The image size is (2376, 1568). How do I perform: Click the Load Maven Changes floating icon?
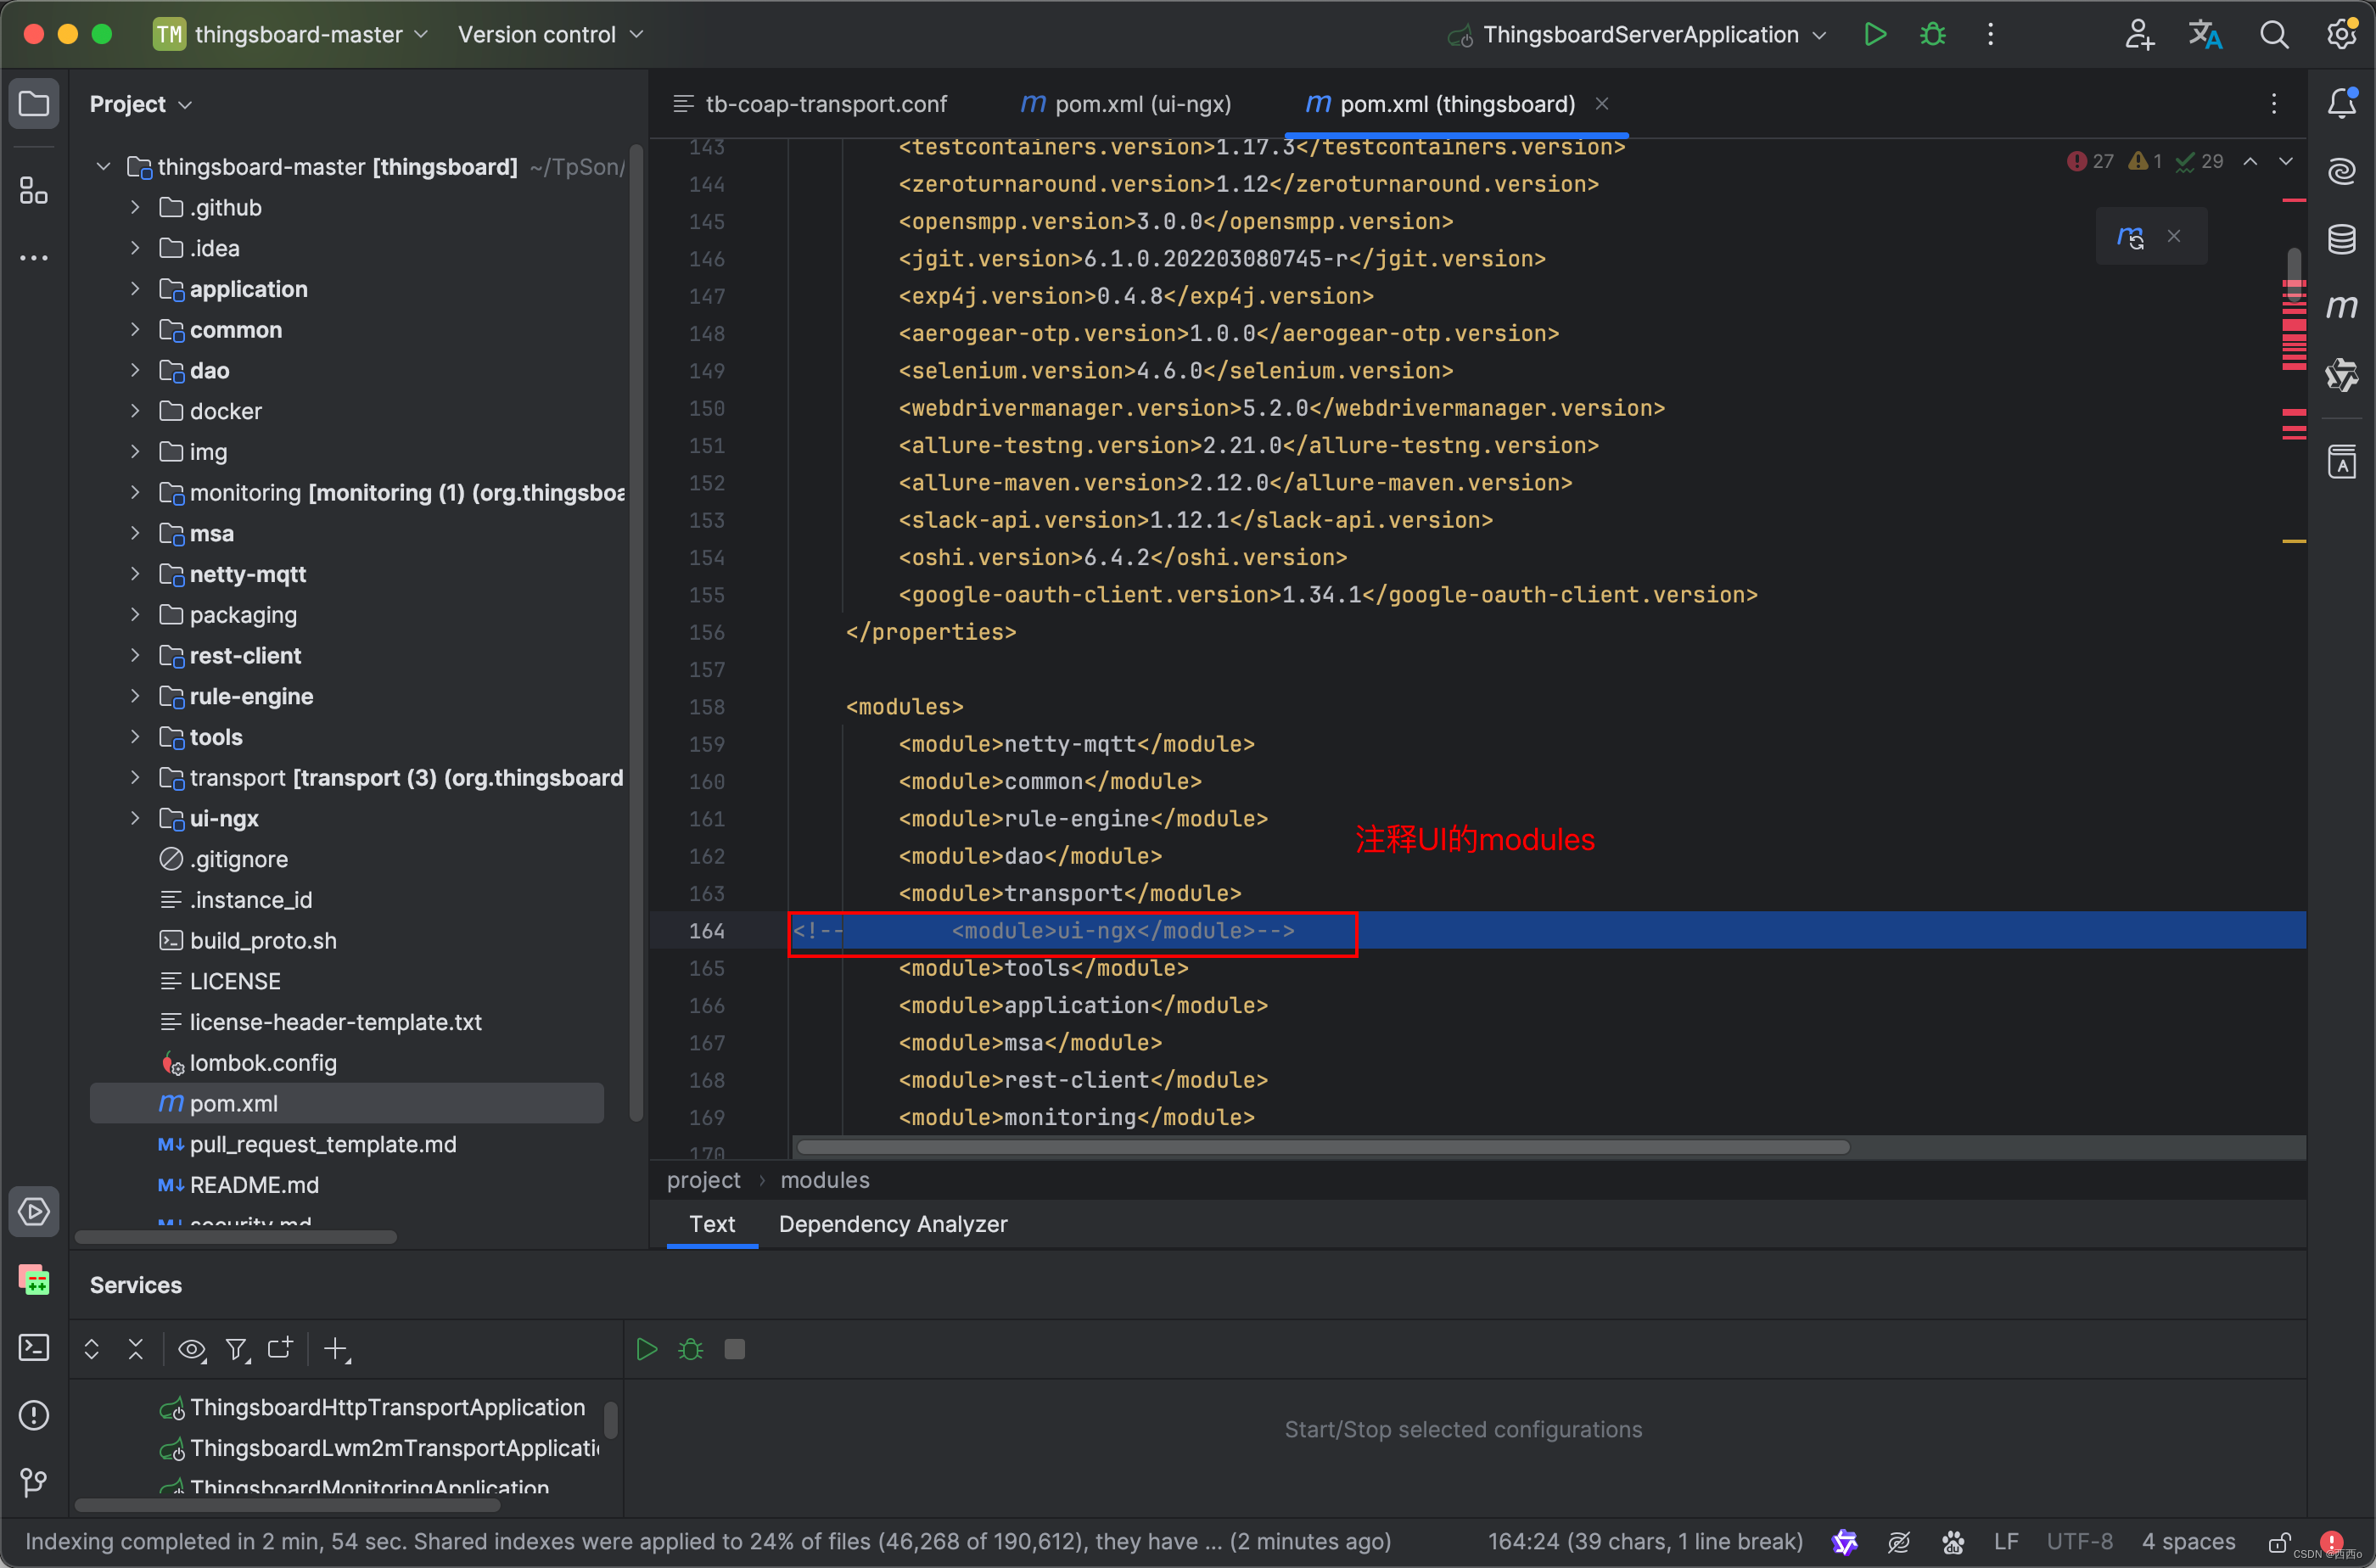2130,237
